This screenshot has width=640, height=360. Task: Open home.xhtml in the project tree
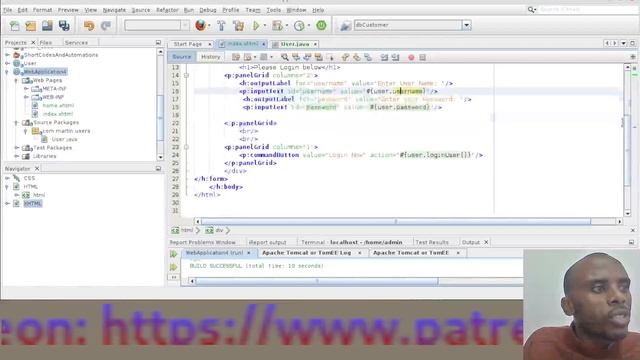pos(58,105)
